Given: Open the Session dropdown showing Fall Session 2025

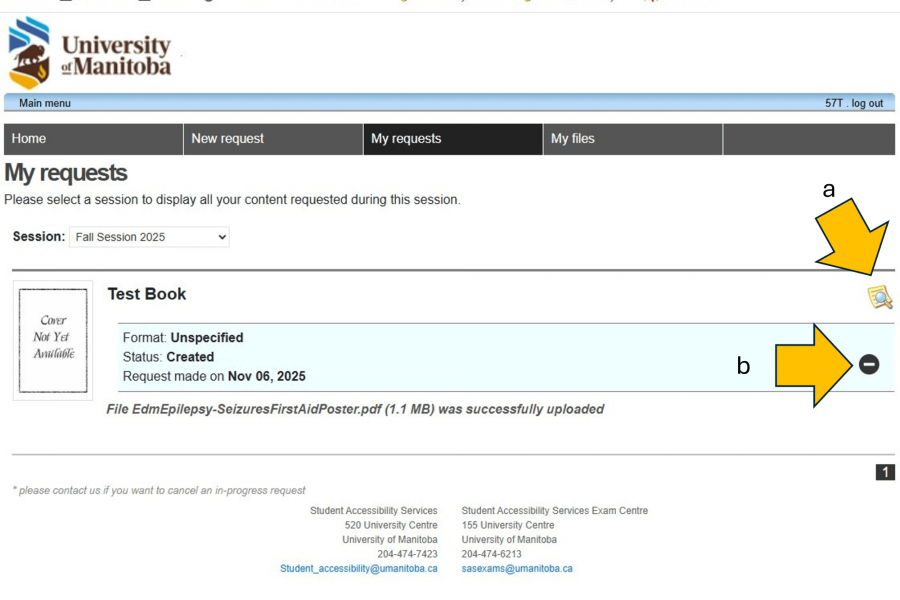Looking at the screenshot, I should coord(149,237).
